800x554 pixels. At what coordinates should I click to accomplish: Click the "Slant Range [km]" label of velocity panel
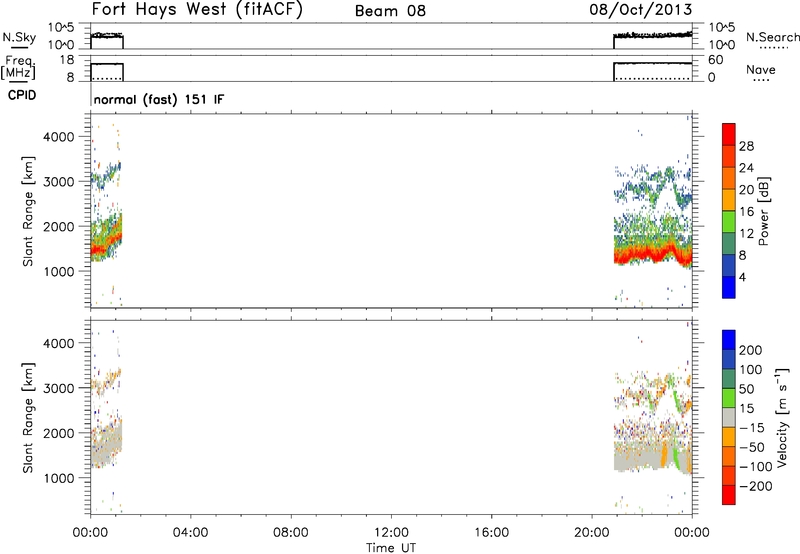point(28,418)
